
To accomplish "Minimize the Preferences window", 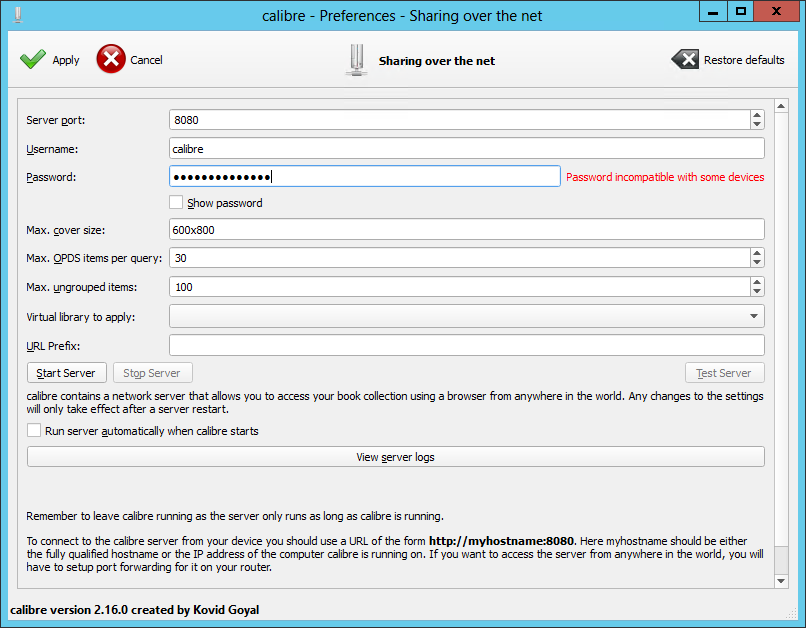I will 713,11.
